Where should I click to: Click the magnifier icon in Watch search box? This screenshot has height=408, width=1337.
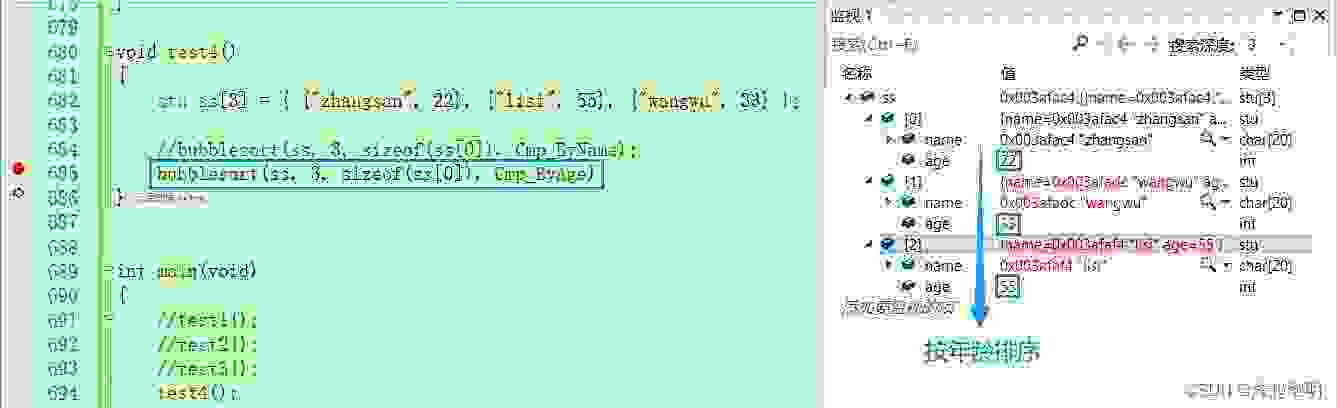[1080, 44]
